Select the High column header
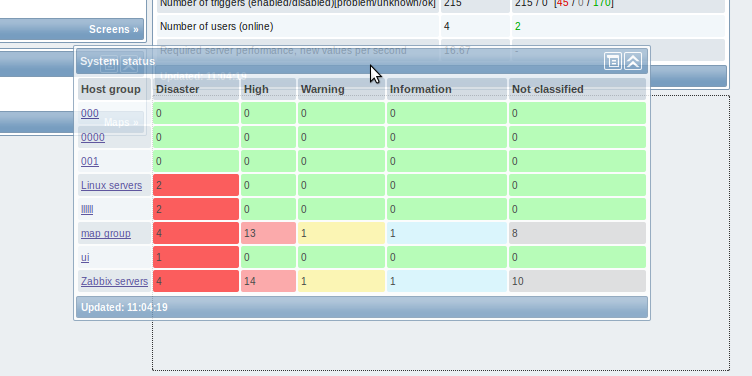This screenshot has width=752, height=376. click(268, 89)
